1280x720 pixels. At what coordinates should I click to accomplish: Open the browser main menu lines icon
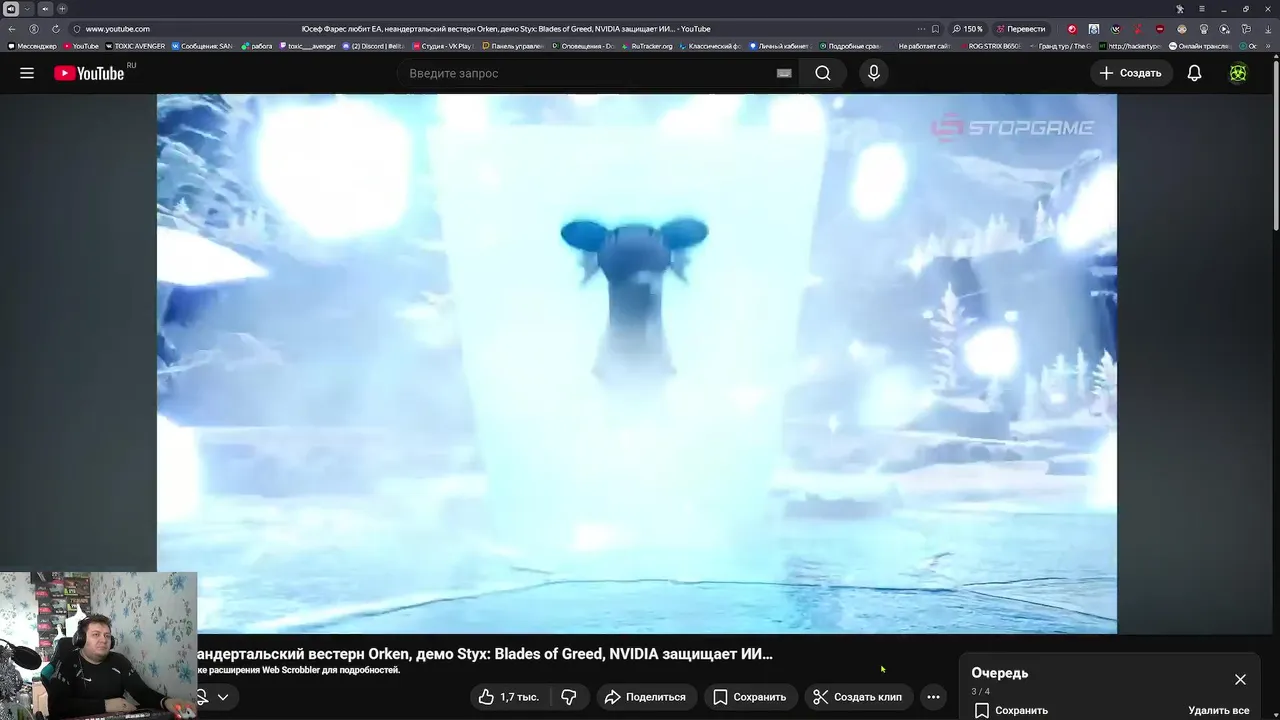pyautogui.click(x=1201, y=9)
